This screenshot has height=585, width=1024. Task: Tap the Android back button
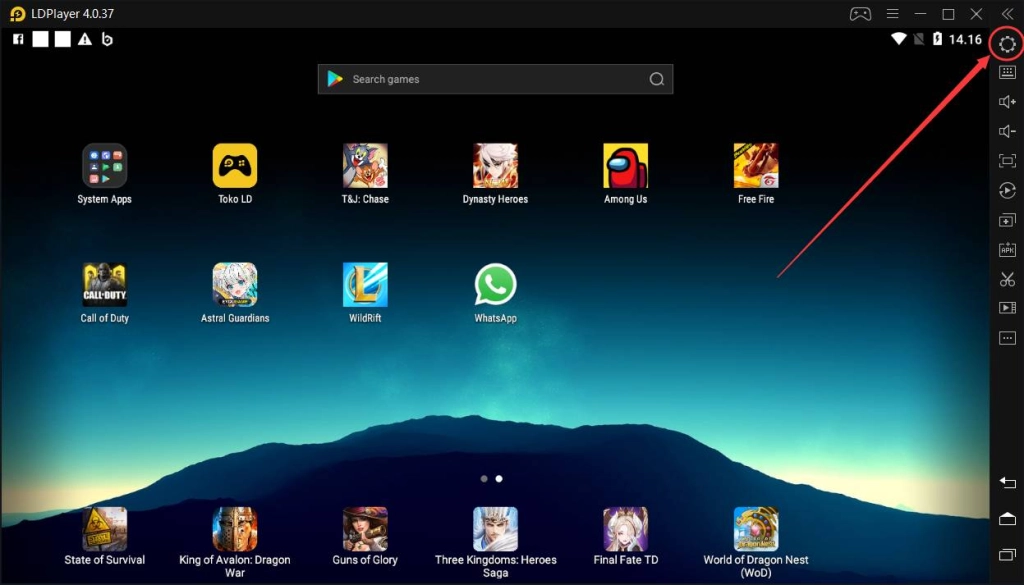tap(1007, 482)
